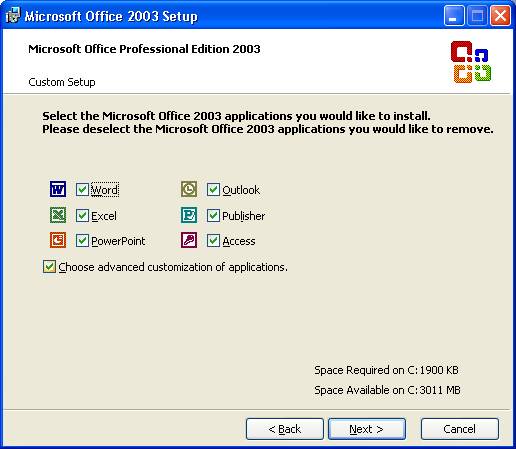The height and width of the screenshot is (449, 516).
Task: Go to the Next setup step
Action: [367, 429]
